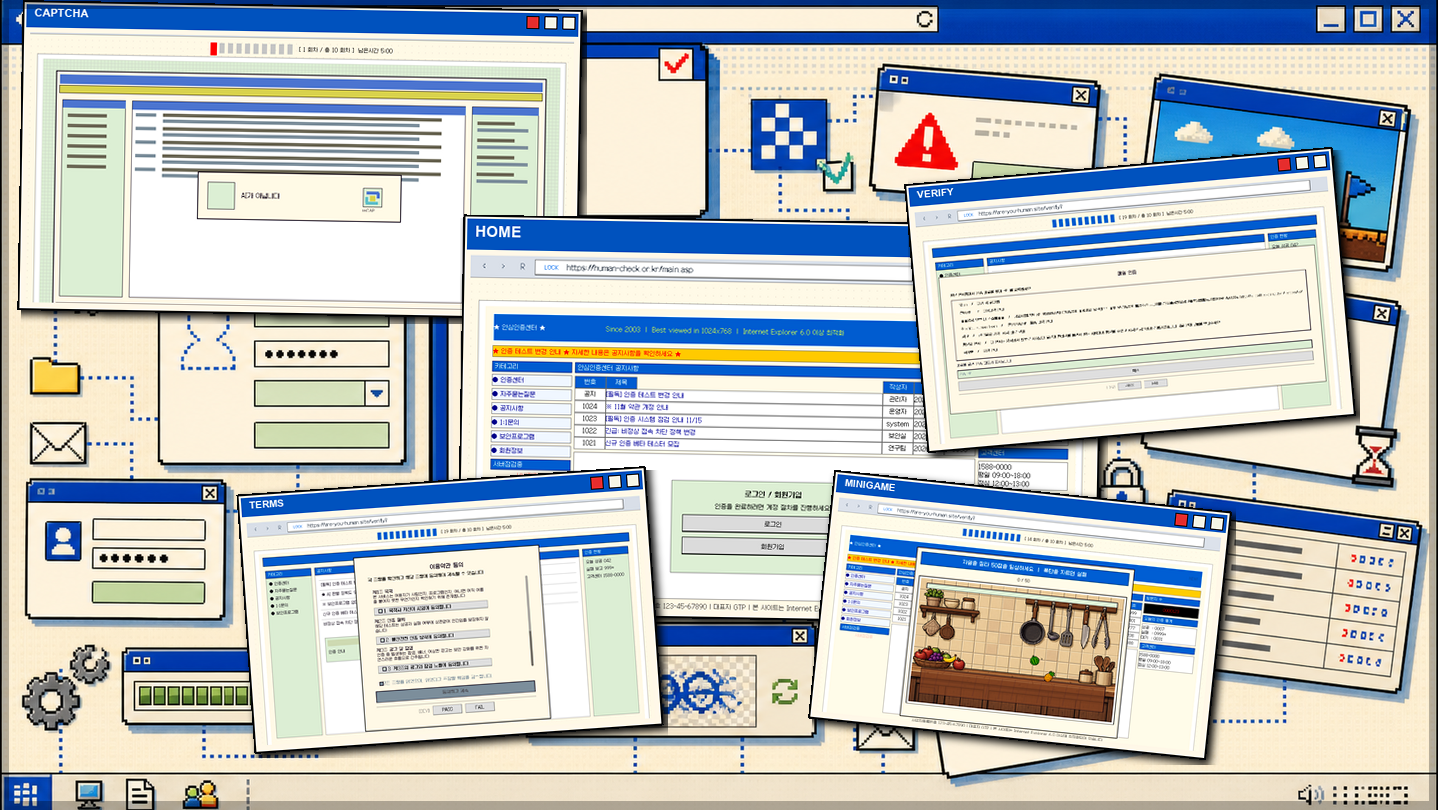The width and height of the screenshot is (1438, 810).
Task: Open the gear settings icon
Action: pos(51,701)
